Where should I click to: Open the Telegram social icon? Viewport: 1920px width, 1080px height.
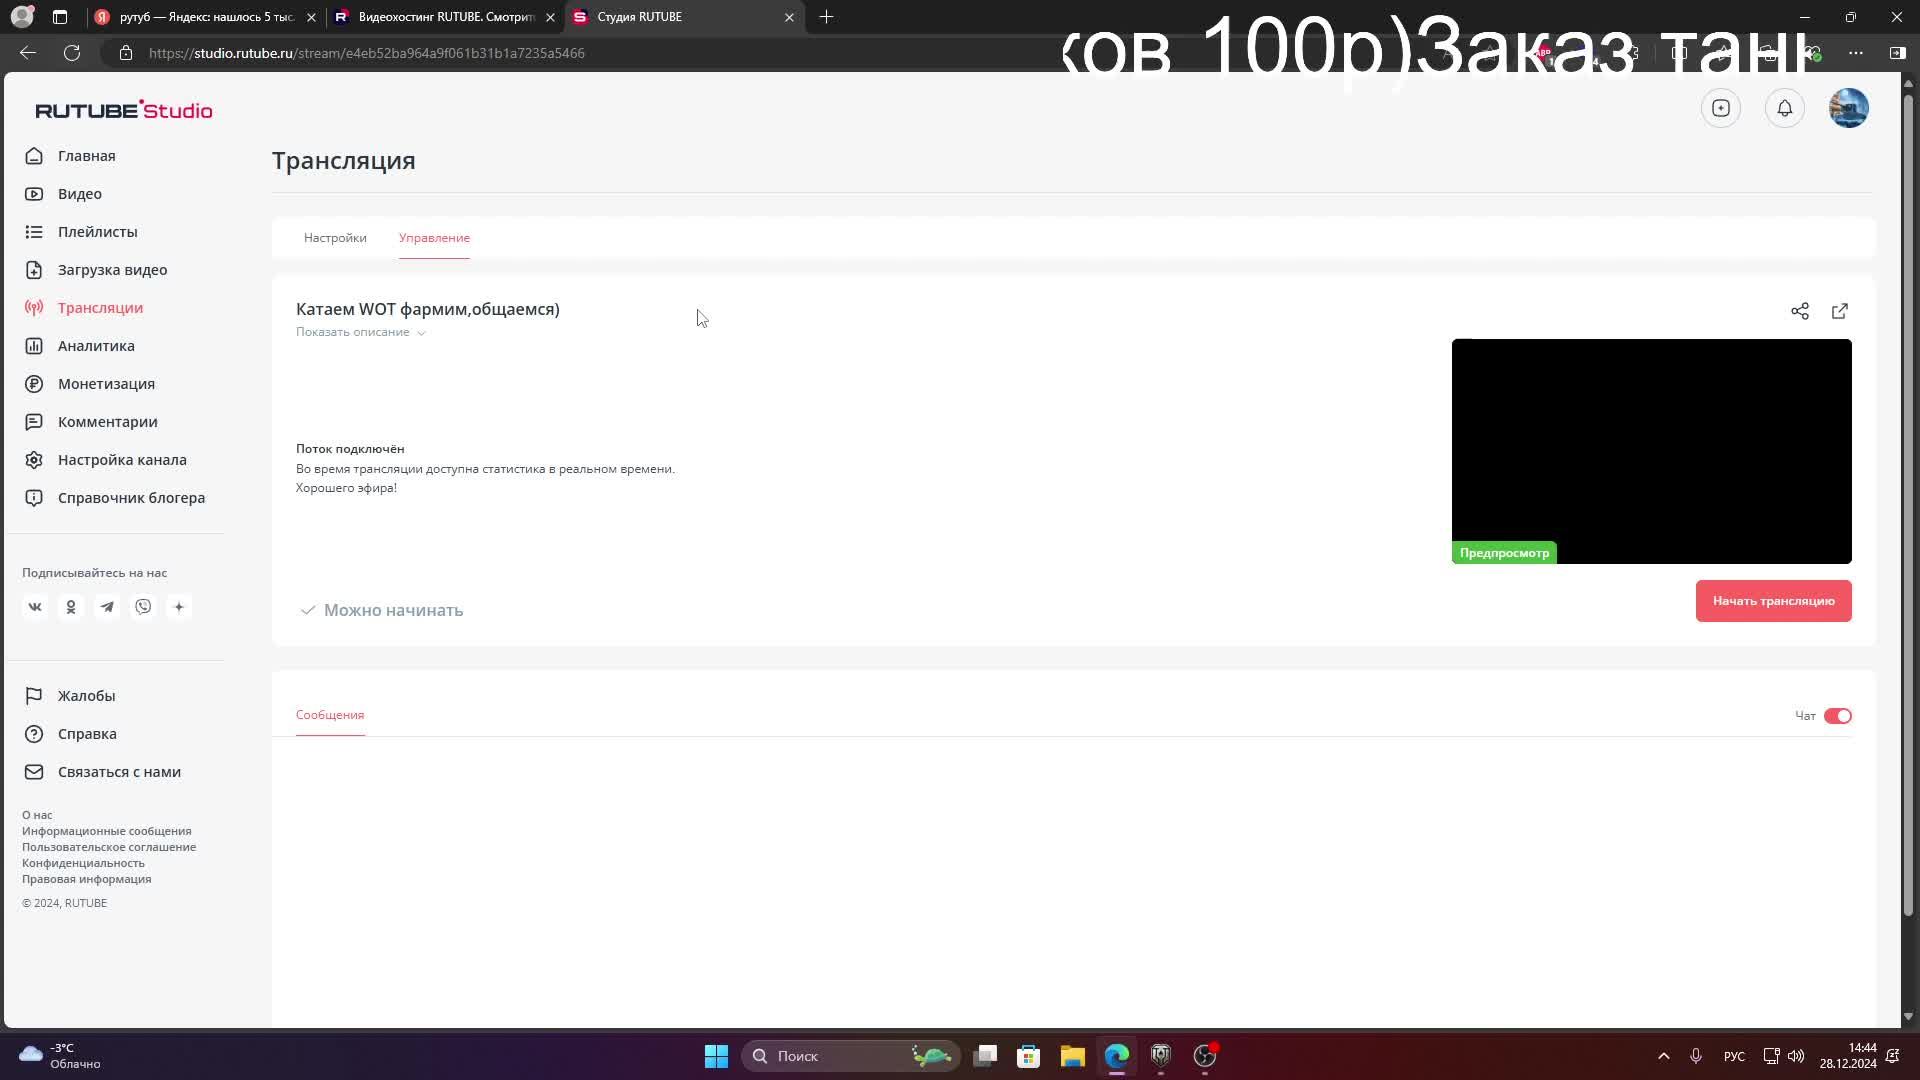[107, 607]
